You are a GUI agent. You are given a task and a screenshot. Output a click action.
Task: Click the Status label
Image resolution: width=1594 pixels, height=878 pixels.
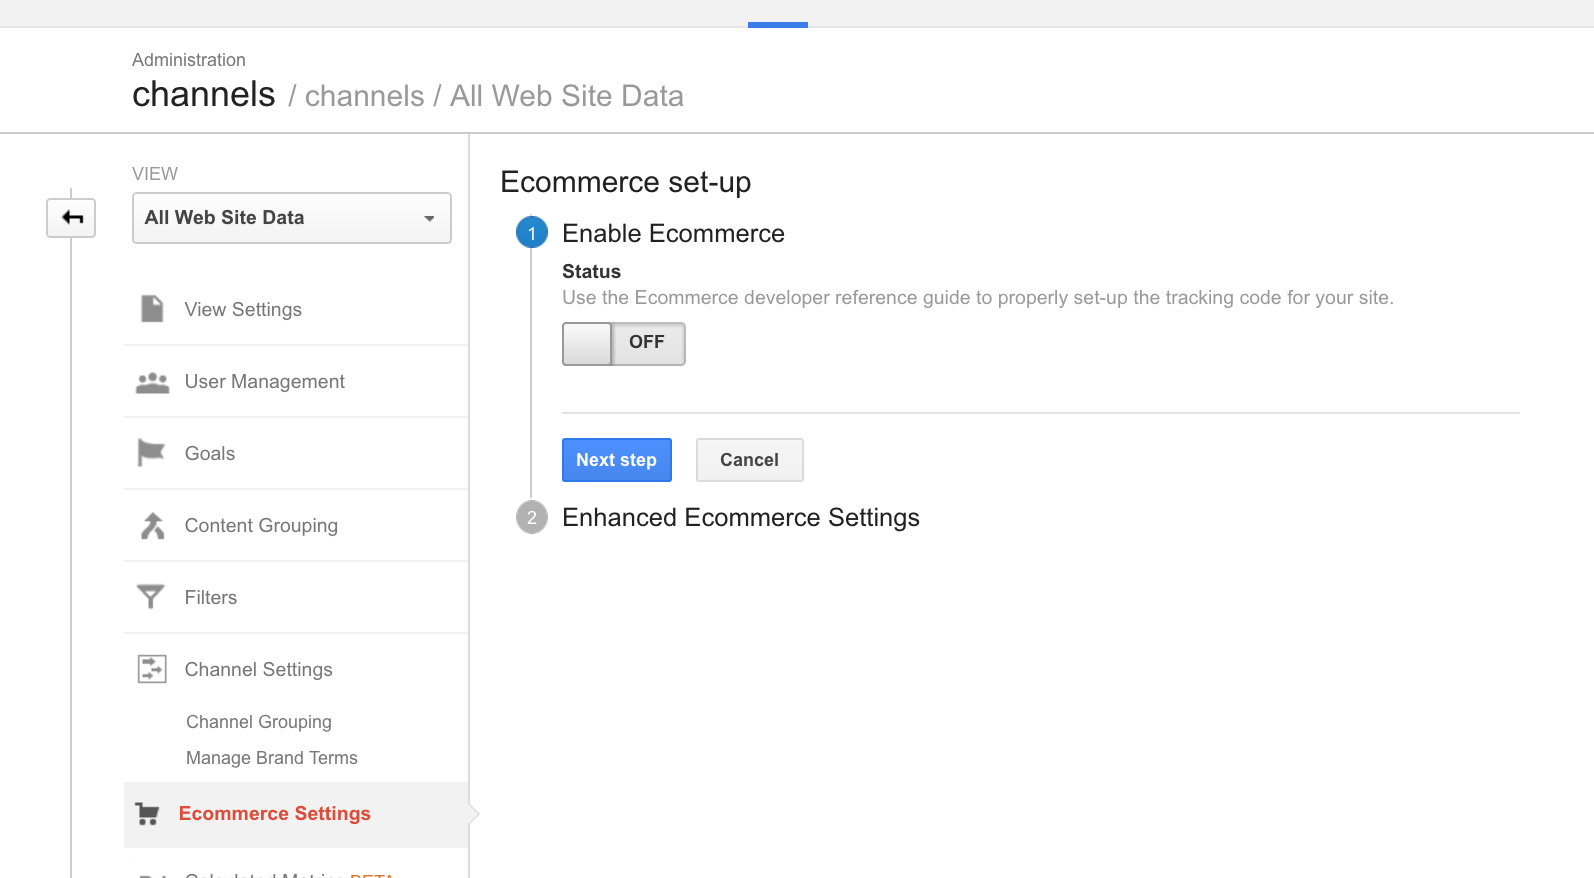click(591, 271)
